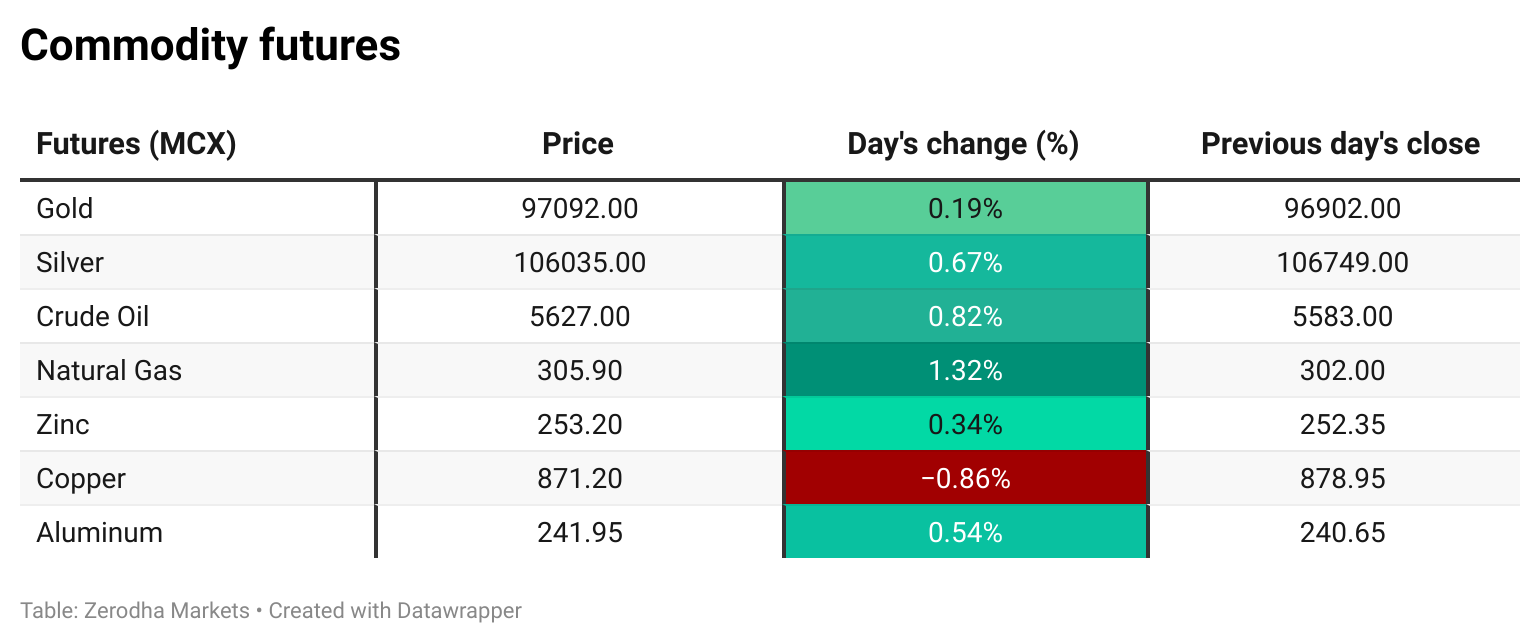Click Silver previous close 106749.00
Screen dimensions: 1540x644
(1342, 263)
